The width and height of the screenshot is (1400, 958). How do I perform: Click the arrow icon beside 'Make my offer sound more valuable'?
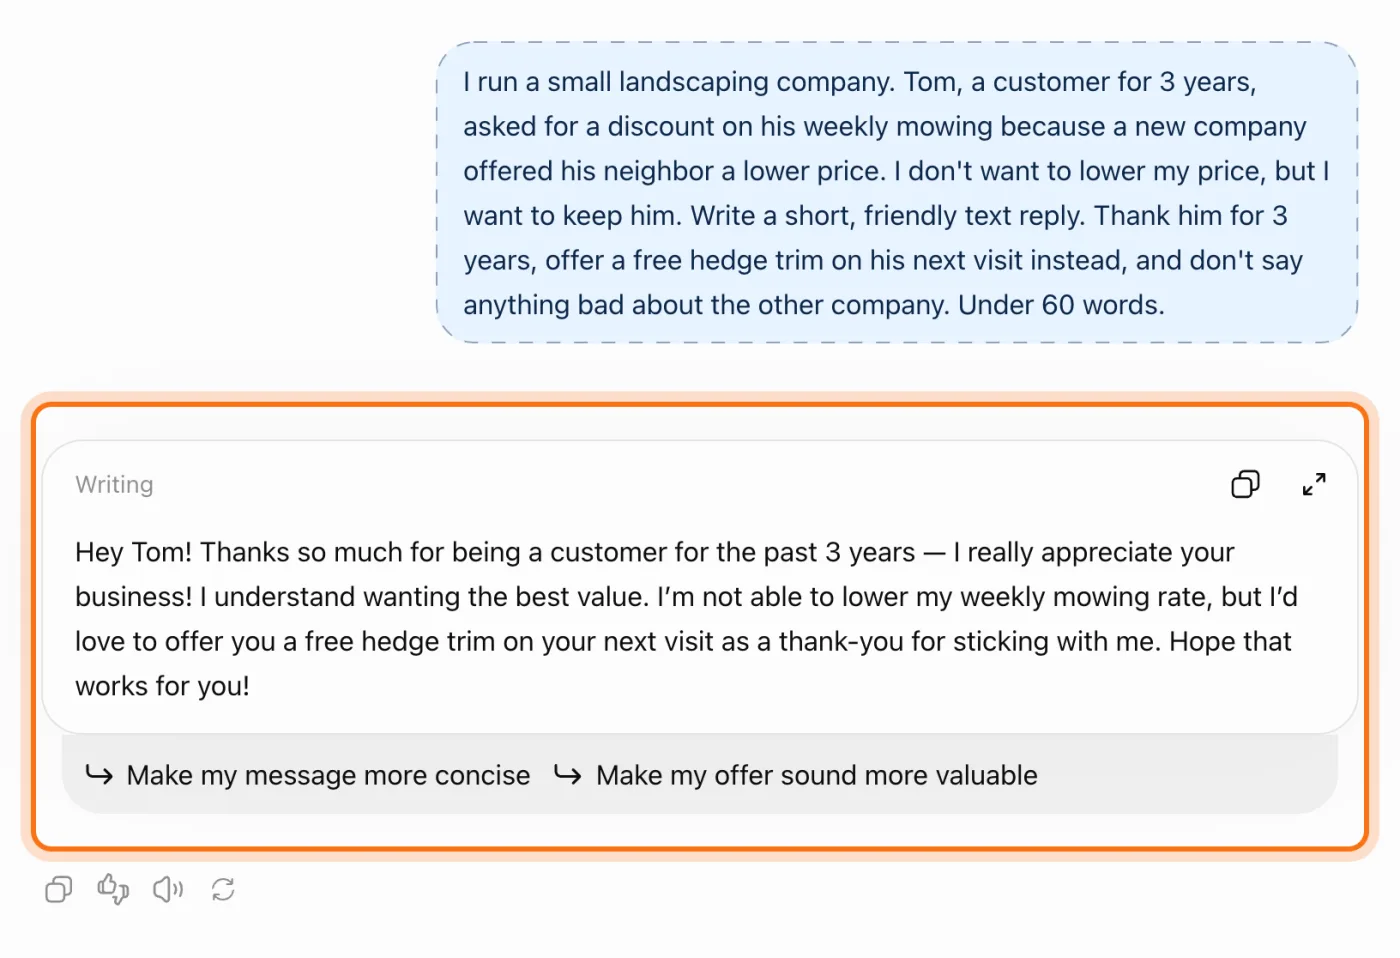click(568, 775)
